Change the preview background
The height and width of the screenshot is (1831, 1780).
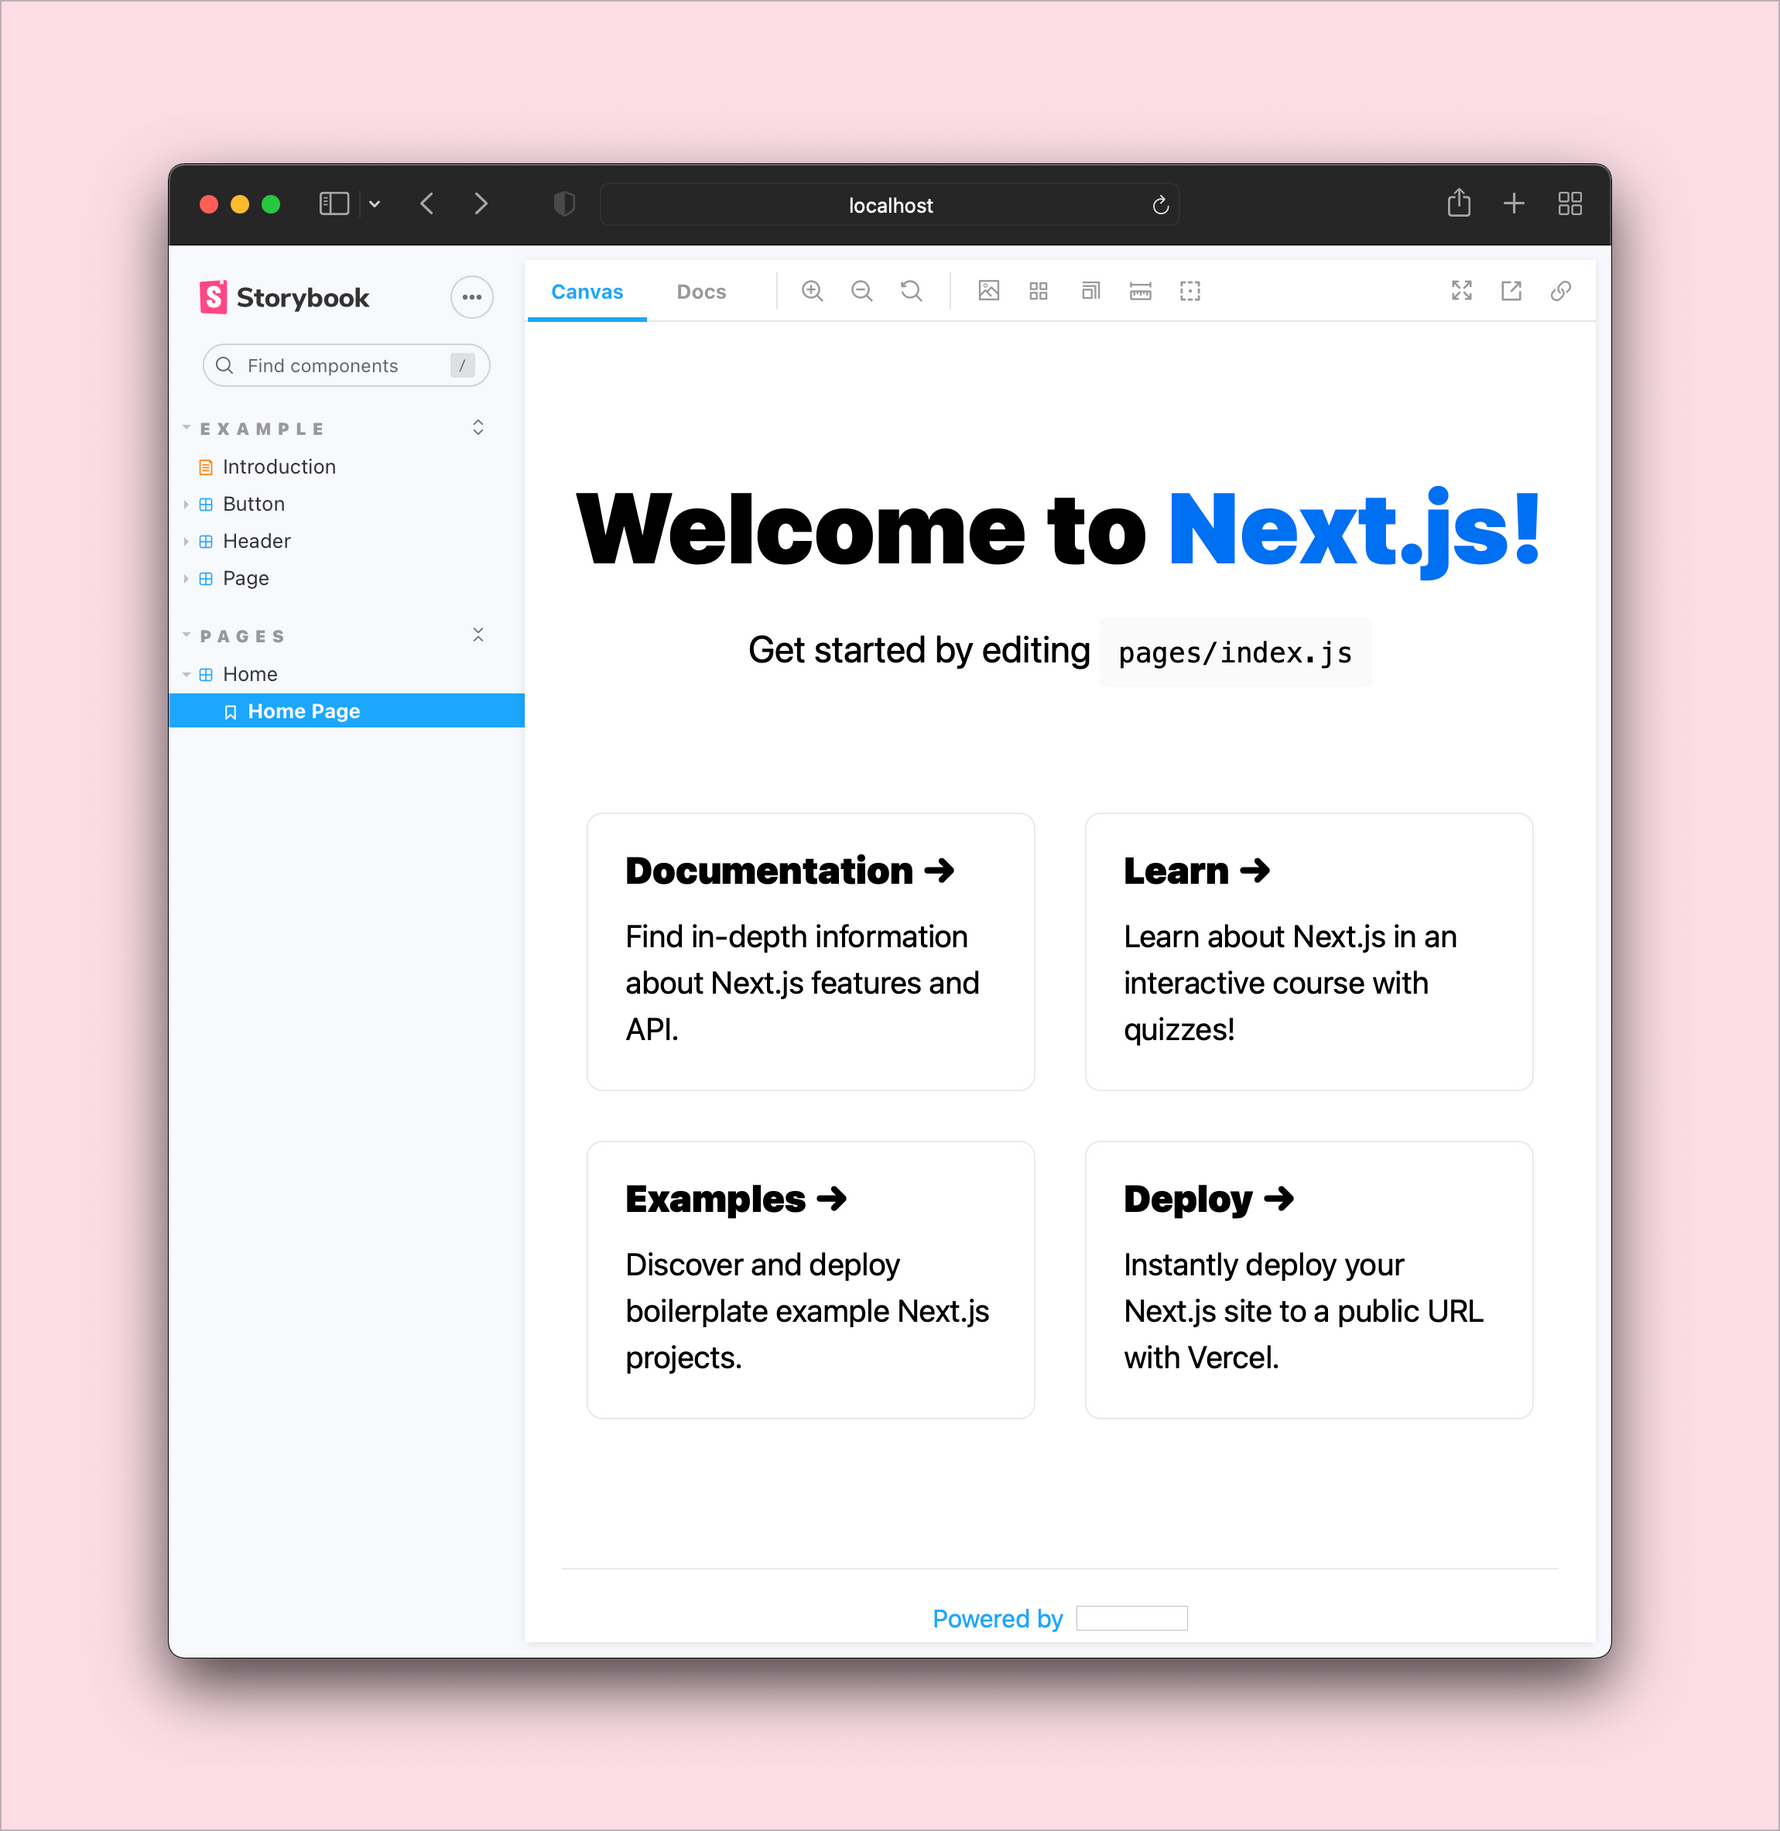coord(989,291)
